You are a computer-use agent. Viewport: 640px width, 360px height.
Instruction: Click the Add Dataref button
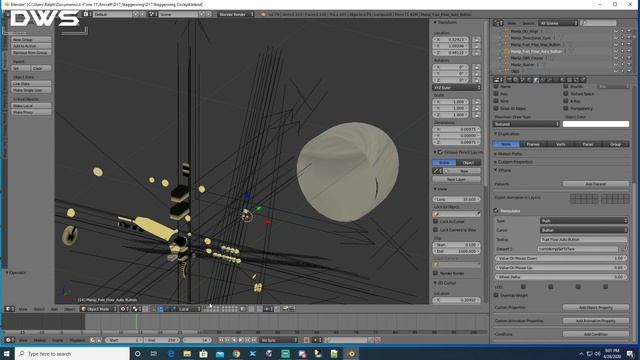pyautogui.click(x=596, y=184)
